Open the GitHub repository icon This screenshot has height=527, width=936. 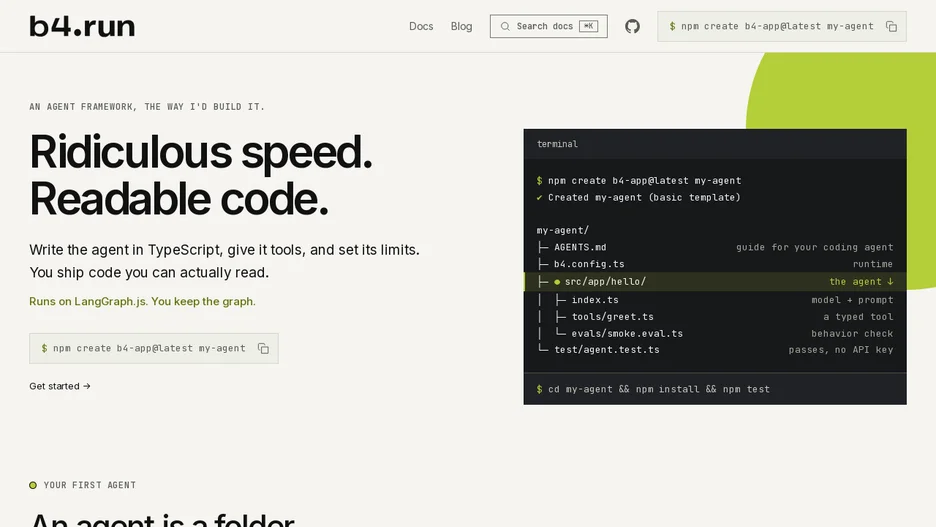pos(632,26)
